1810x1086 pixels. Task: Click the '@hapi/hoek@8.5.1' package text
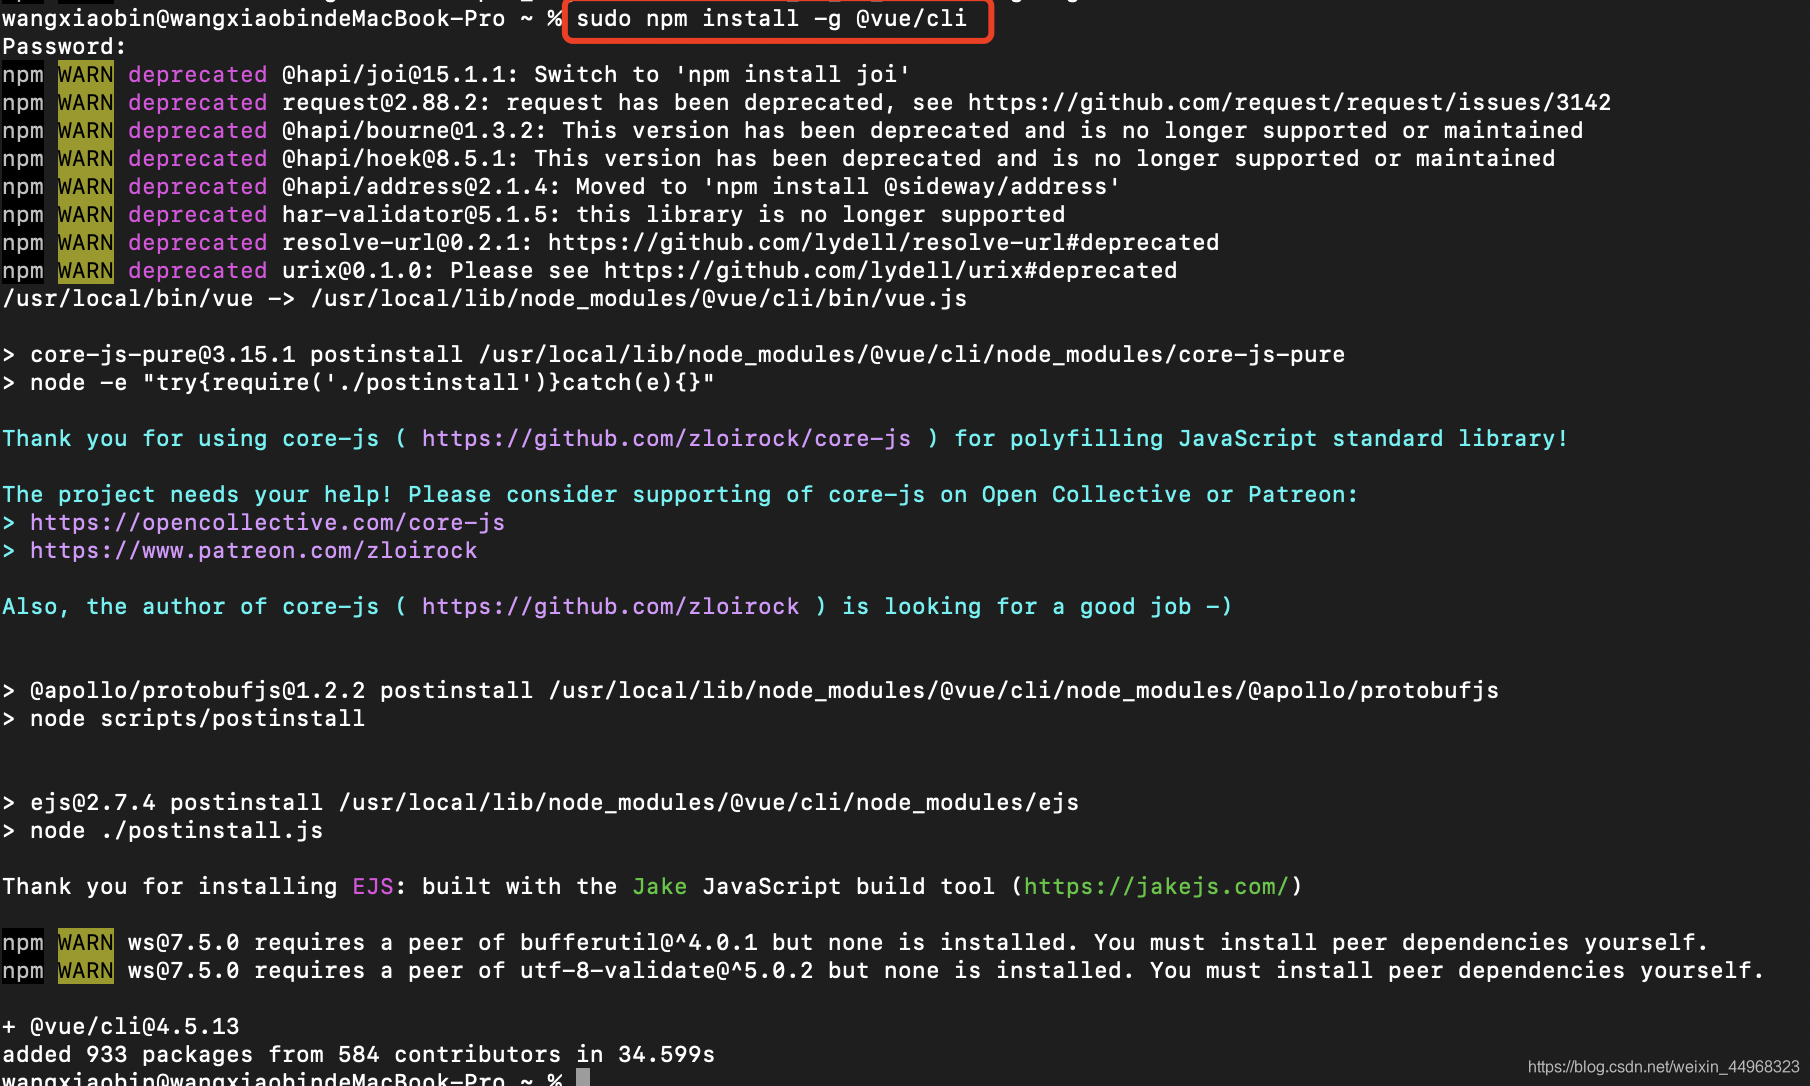tap(400, 159)
